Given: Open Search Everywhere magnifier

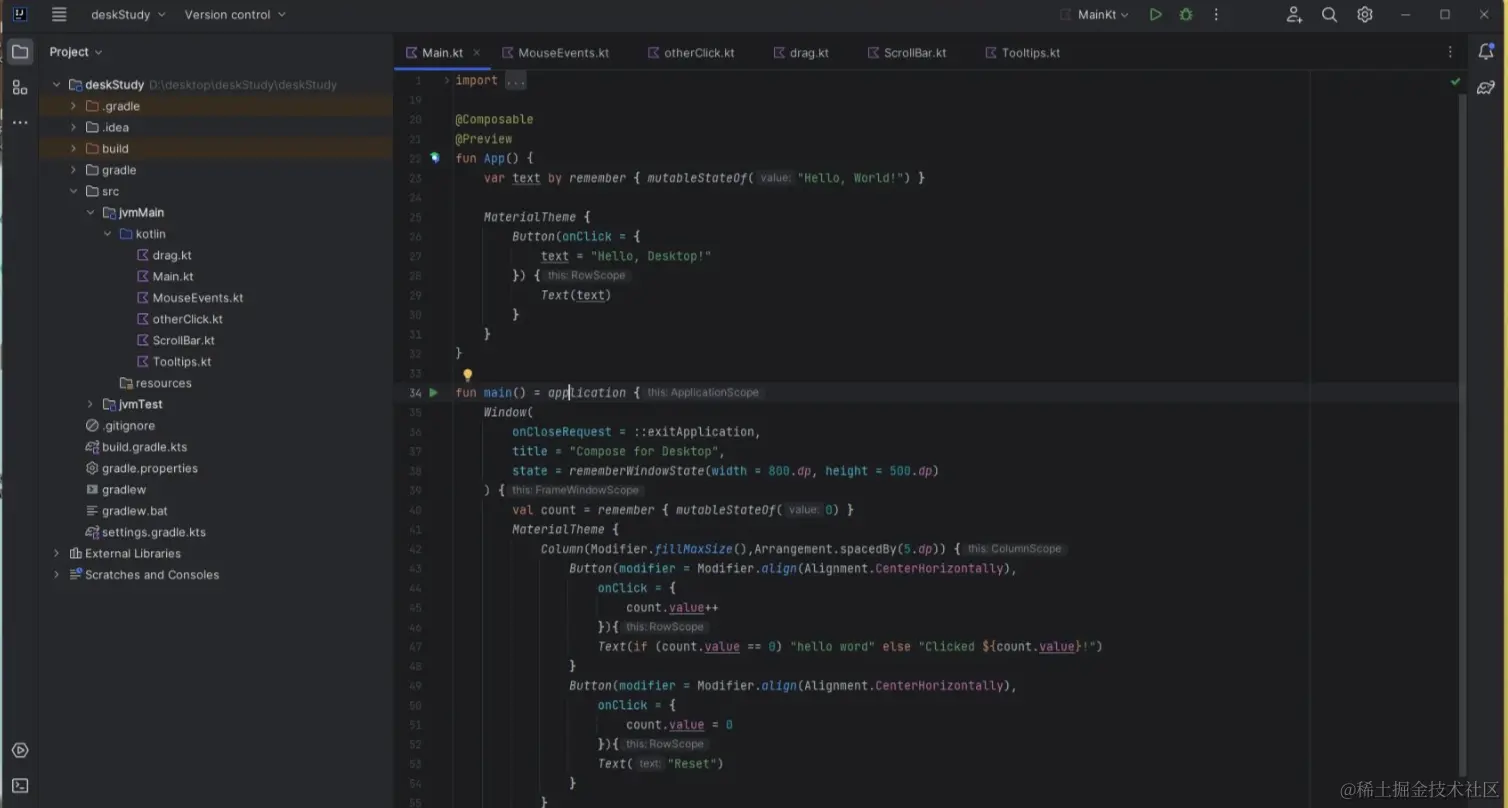Looking at the screenshot, I should click(1329, 14).
